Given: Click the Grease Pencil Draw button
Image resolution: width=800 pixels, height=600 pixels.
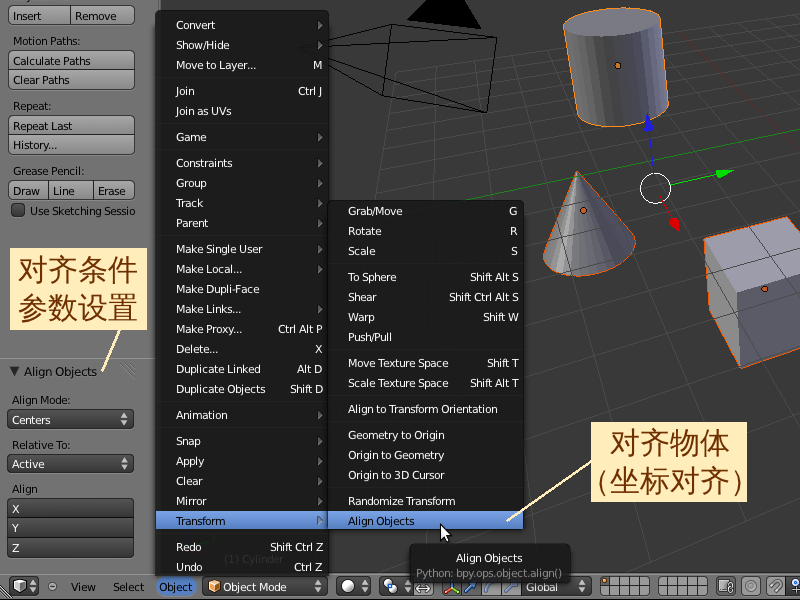Looking at the screenshot, I should click(x=29, y=190).
